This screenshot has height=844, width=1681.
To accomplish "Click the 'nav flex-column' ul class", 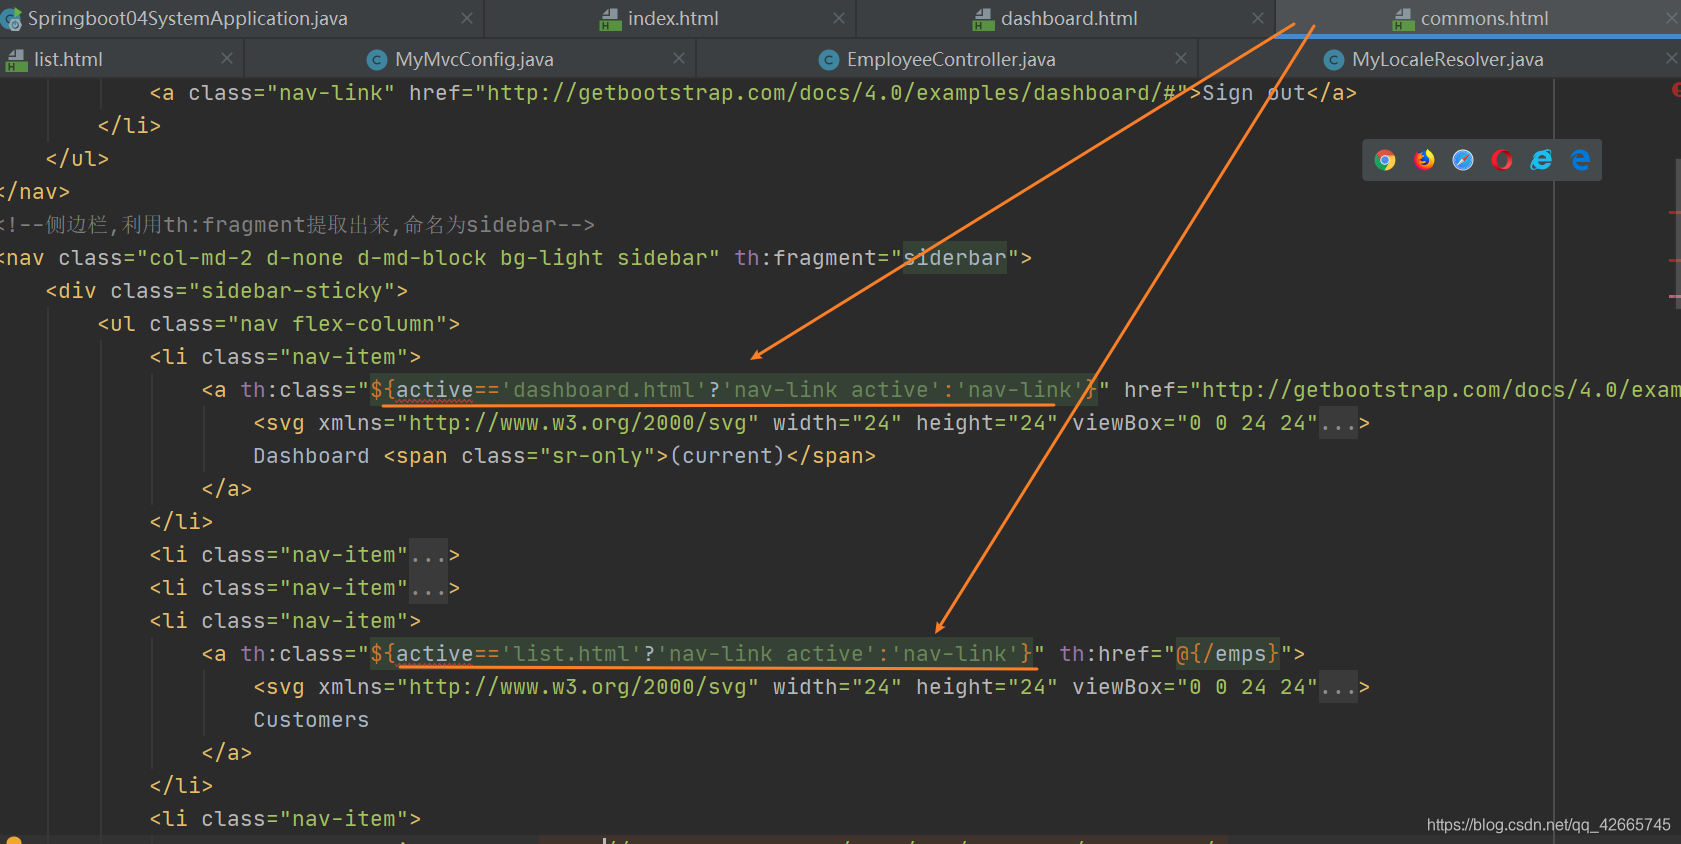I will (337, 324).
